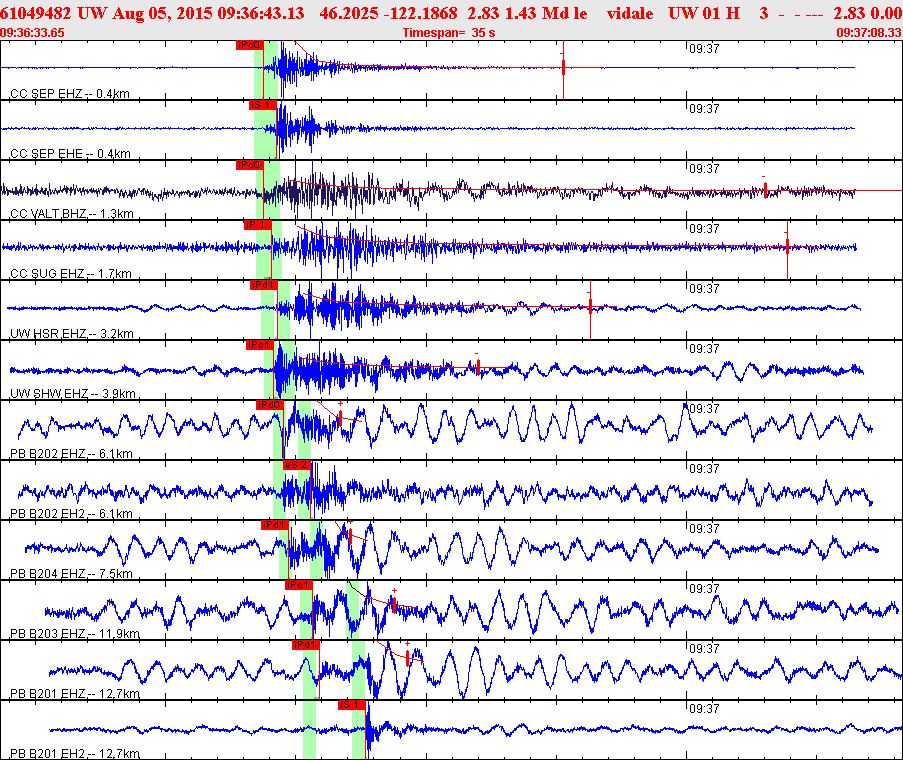Click the end time 09:37:08.33 in header
Viewport: 903px width, 760px height.
click(868, 33)
